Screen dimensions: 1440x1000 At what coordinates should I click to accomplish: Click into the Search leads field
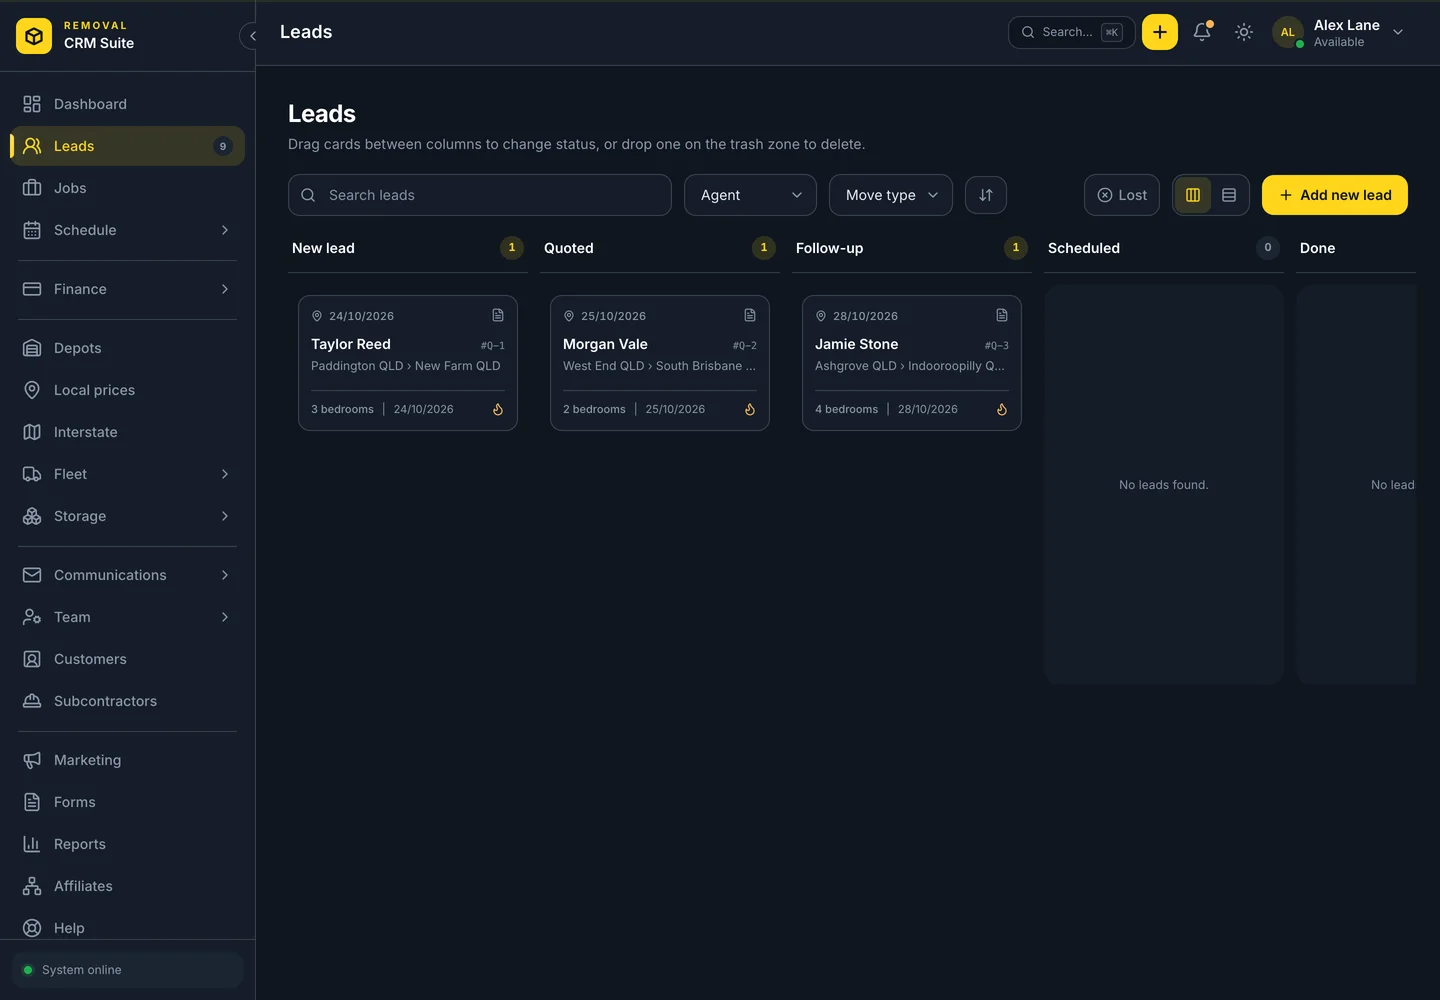coord(480,195)
